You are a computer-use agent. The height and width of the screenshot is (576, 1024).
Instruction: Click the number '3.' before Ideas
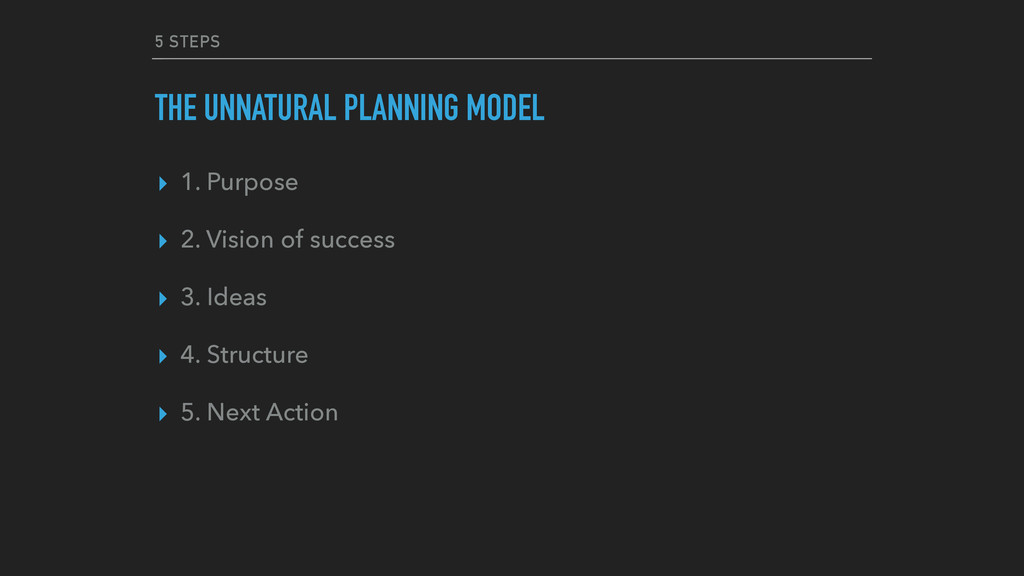click(x=190, y=297)
